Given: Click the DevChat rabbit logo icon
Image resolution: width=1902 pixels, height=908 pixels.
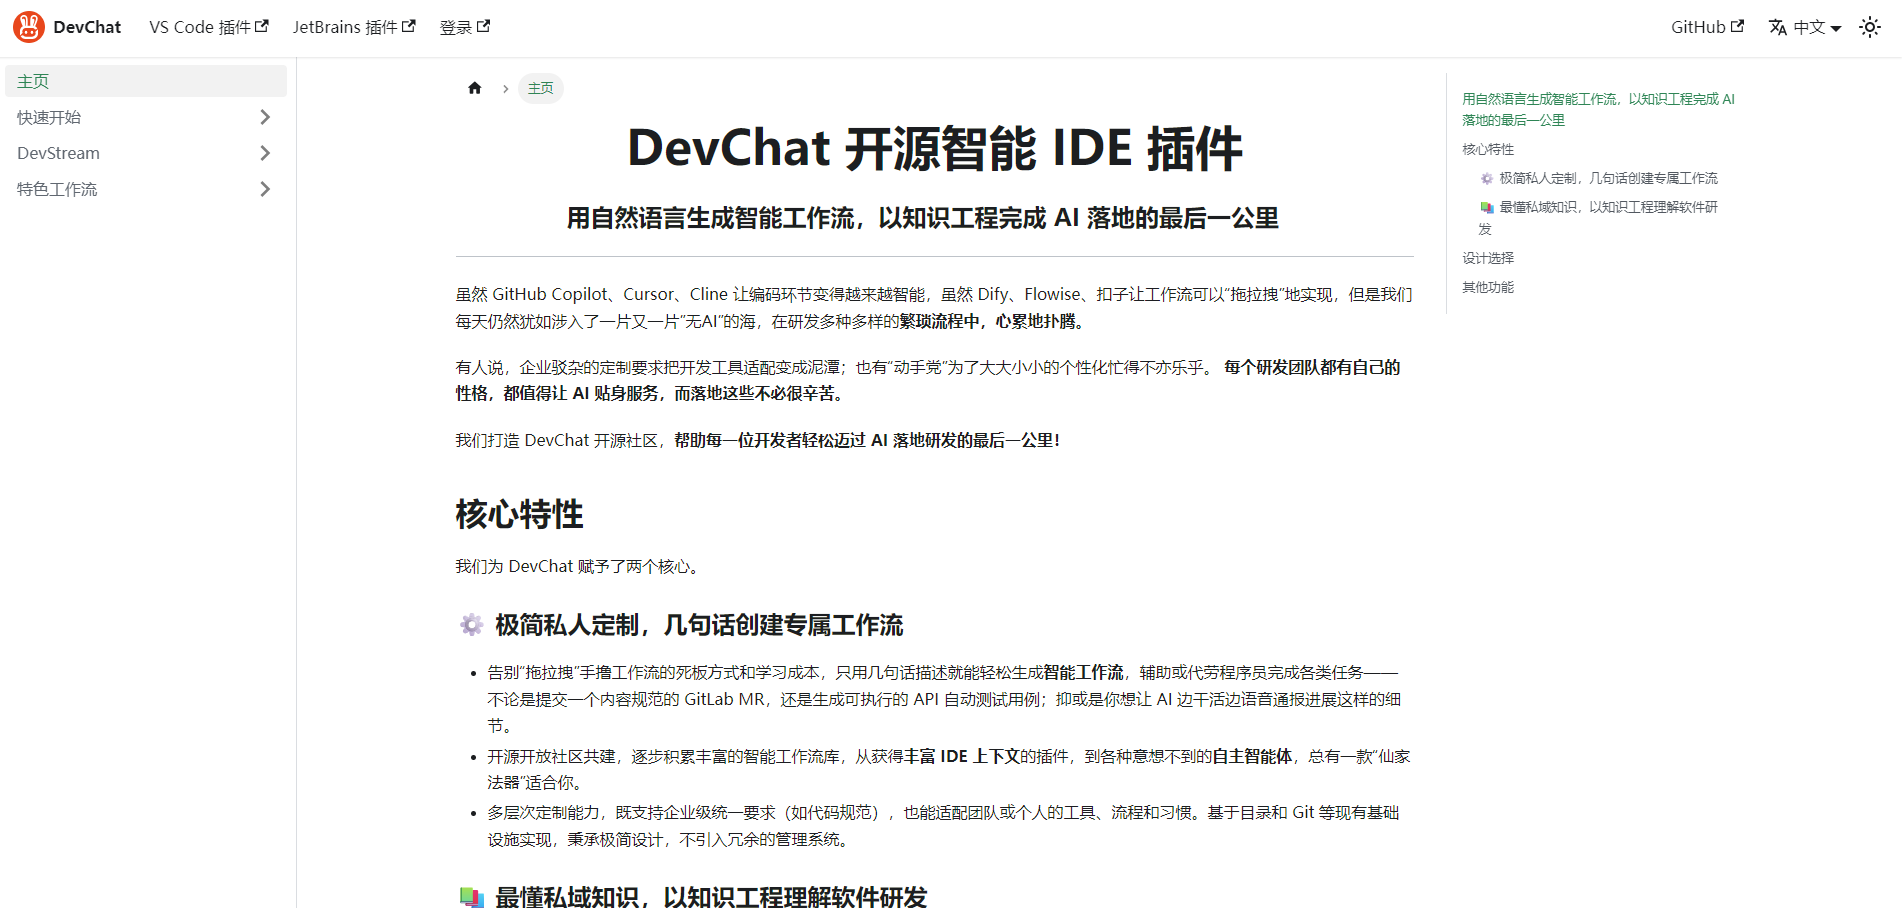Looking at the screenshot, I should 29,27.
